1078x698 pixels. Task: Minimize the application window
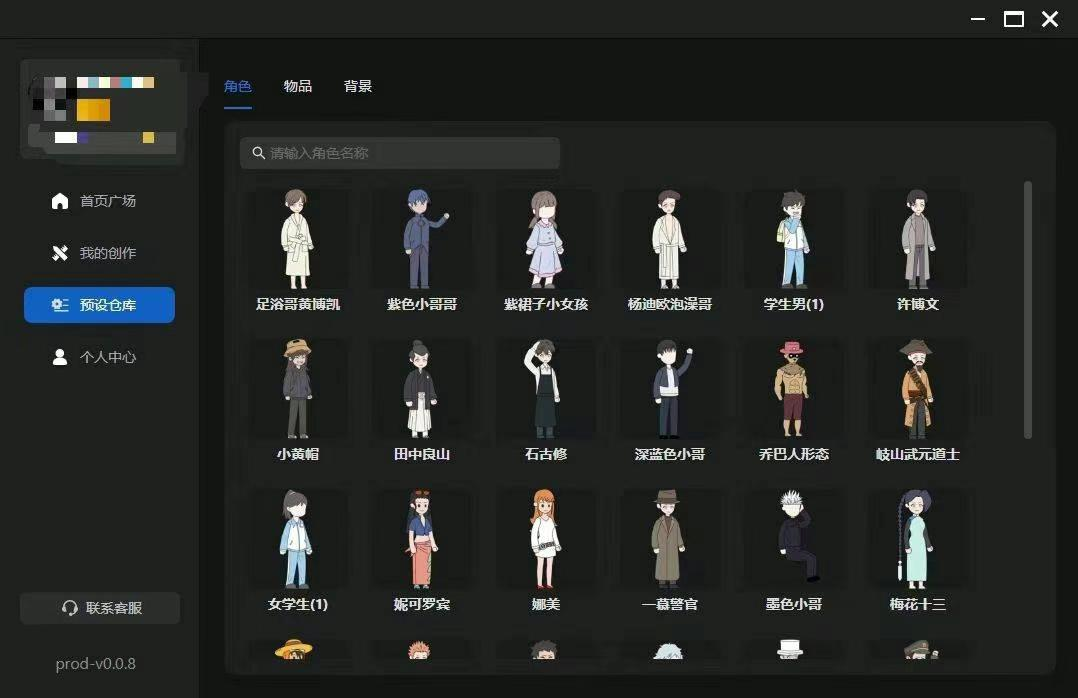tap(978, 19)
